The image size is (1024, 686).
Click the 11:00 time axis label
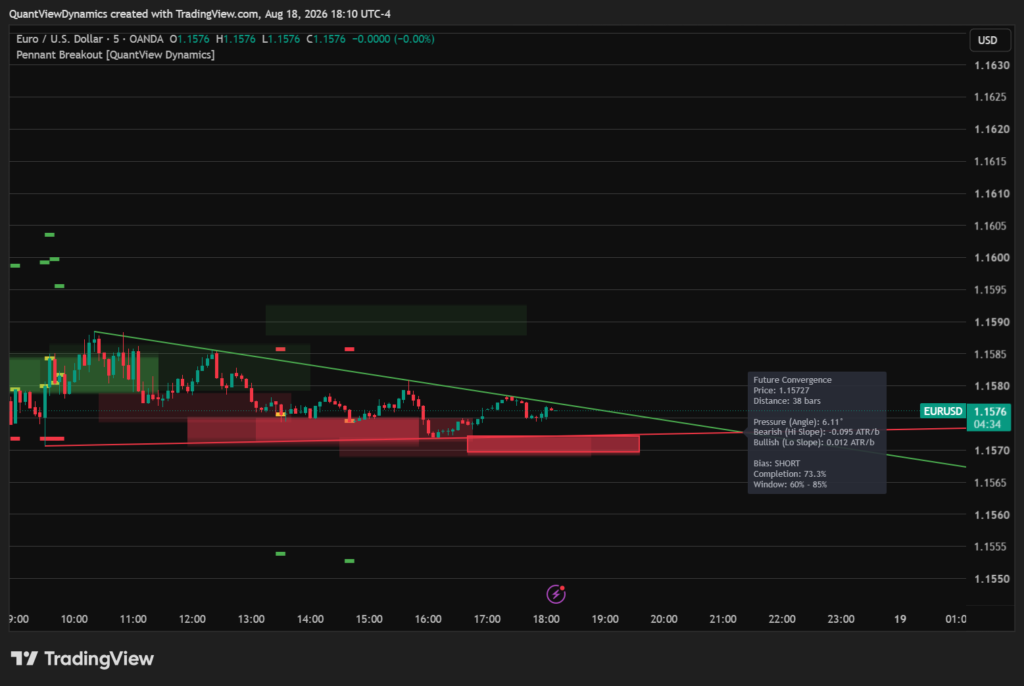133,619
